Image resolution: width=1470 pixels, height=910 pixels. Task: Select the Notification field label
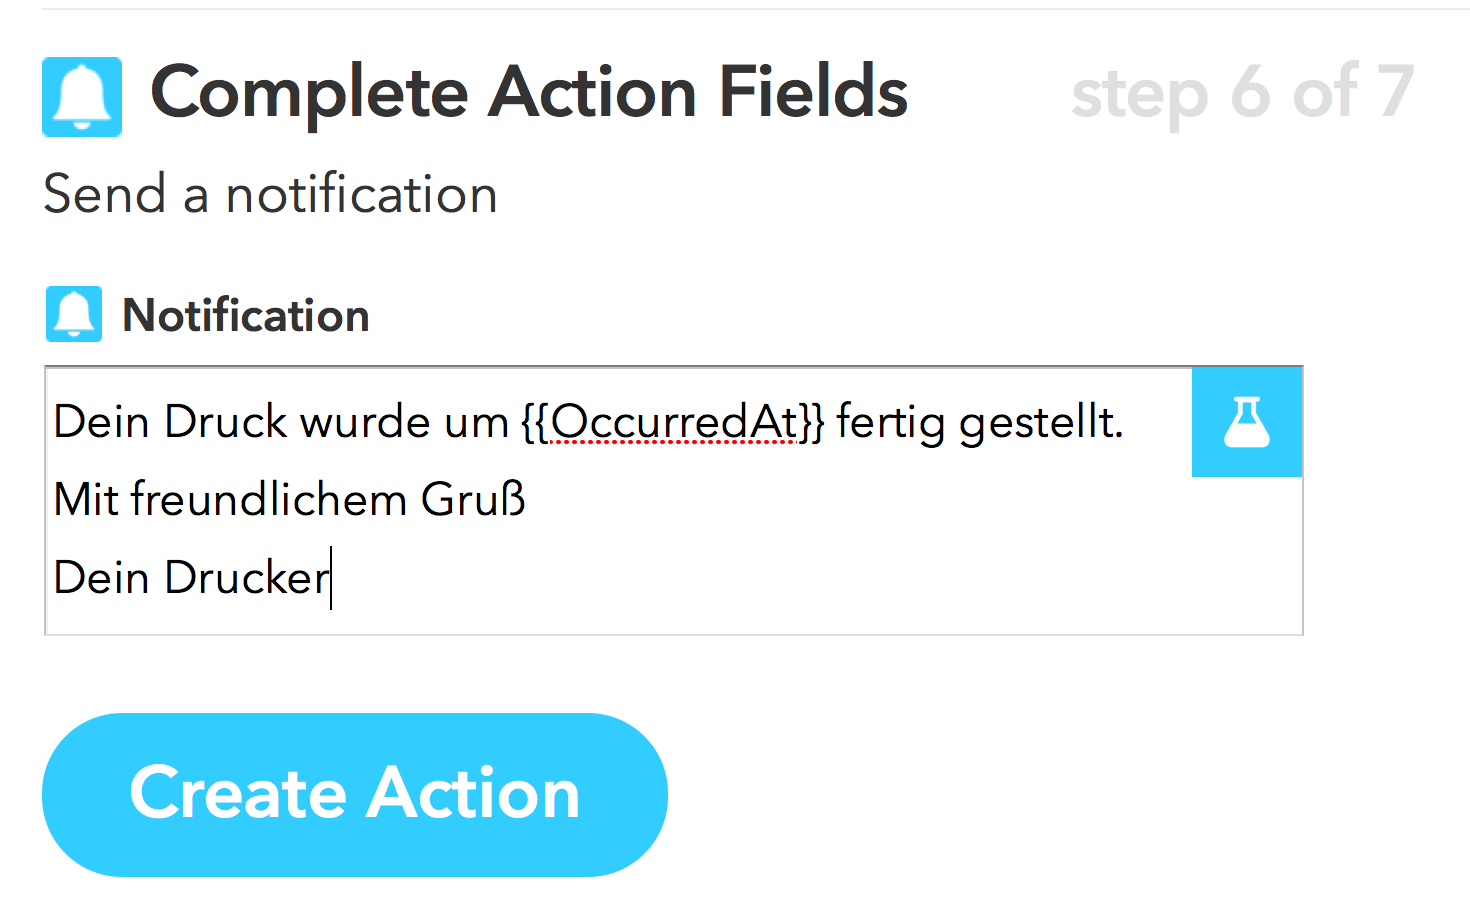(244, 315)
